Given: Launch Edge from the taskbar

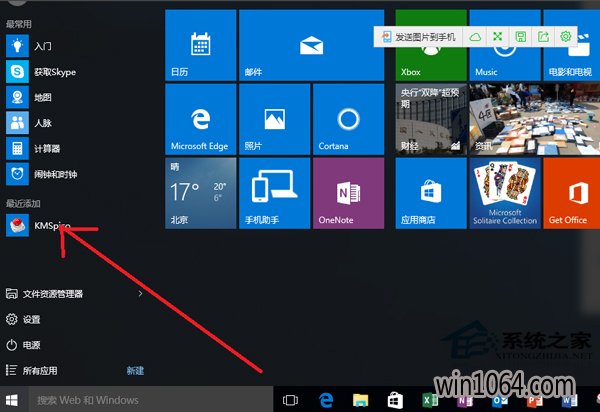Looking at the screenshot, I should (x=326, y=400).
